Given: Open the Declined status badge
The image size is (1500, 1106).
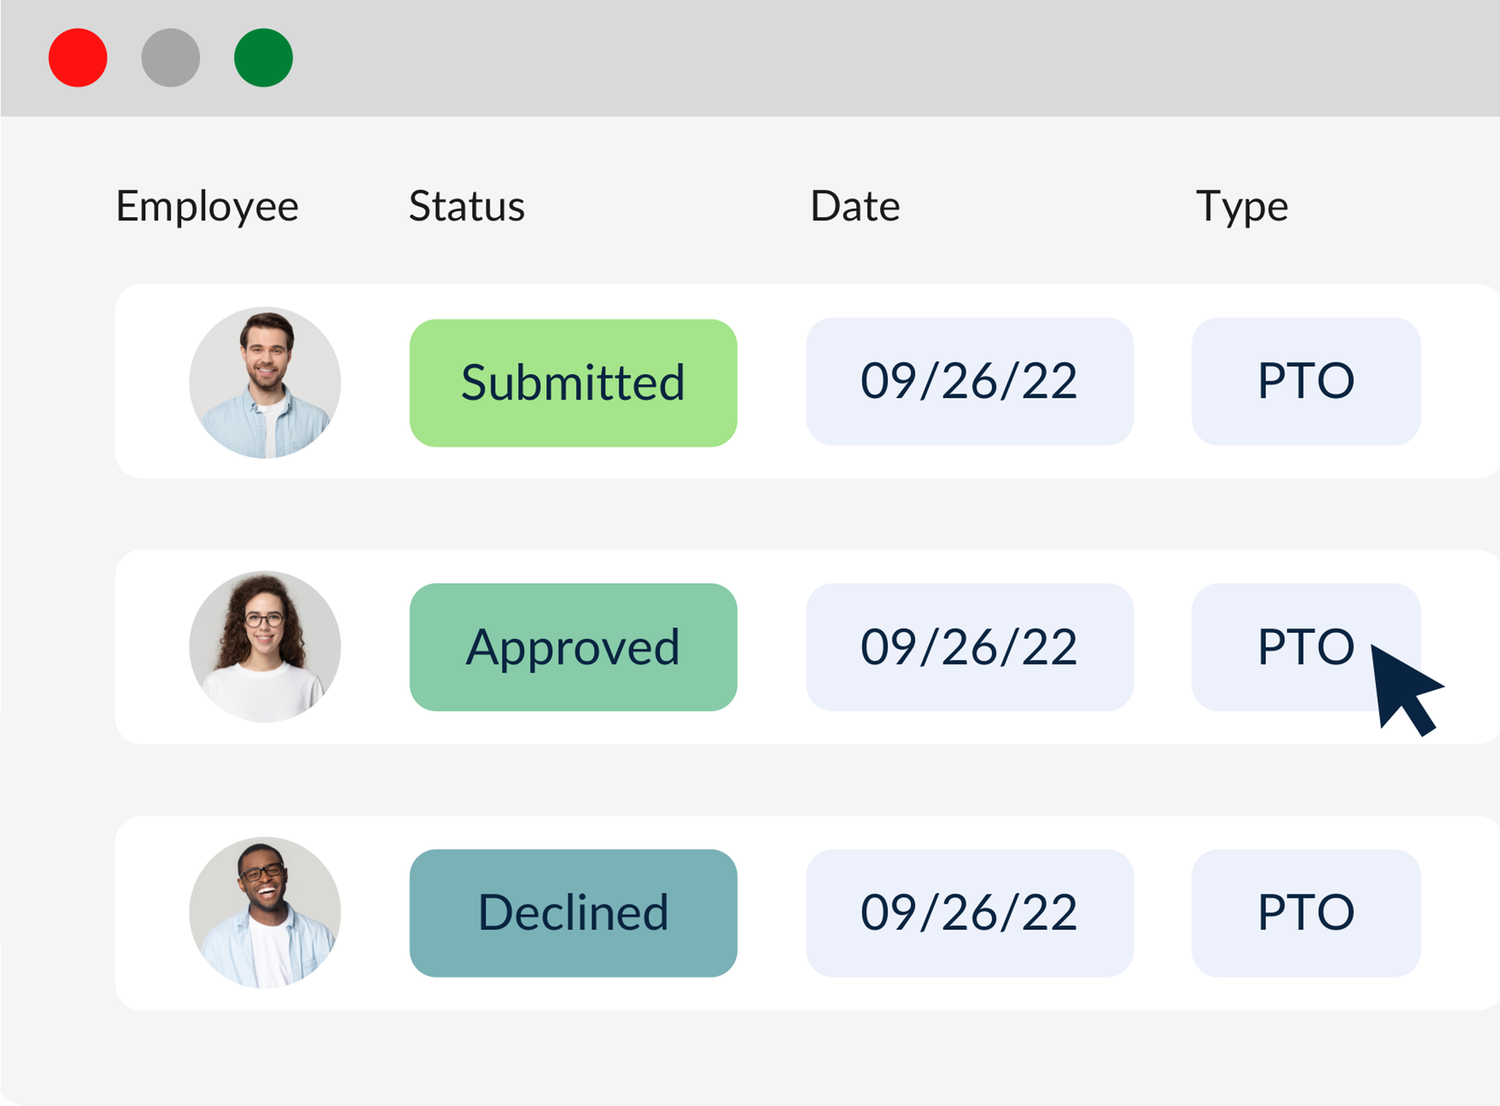Looking at the screenshot, I should 573,913.
